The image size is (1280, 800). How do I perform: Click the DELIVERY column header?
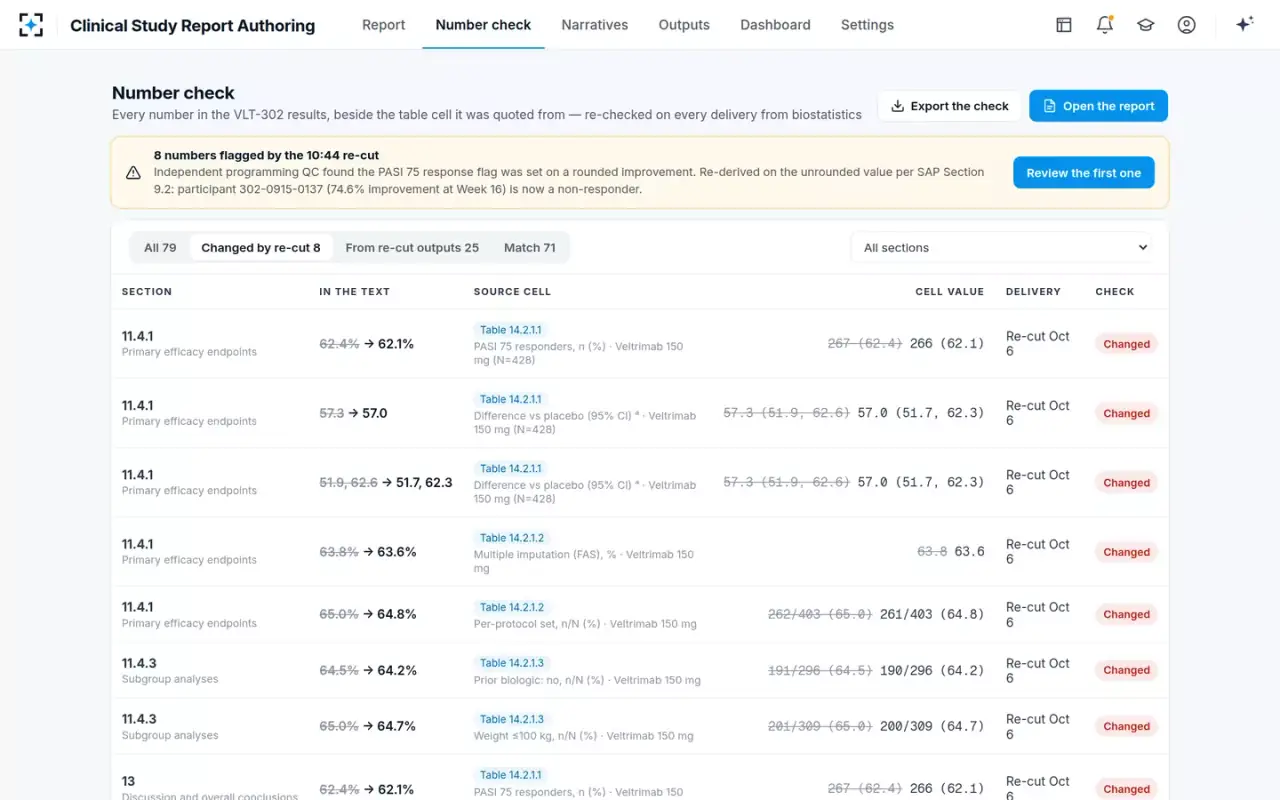click(x=1033, y=292)
